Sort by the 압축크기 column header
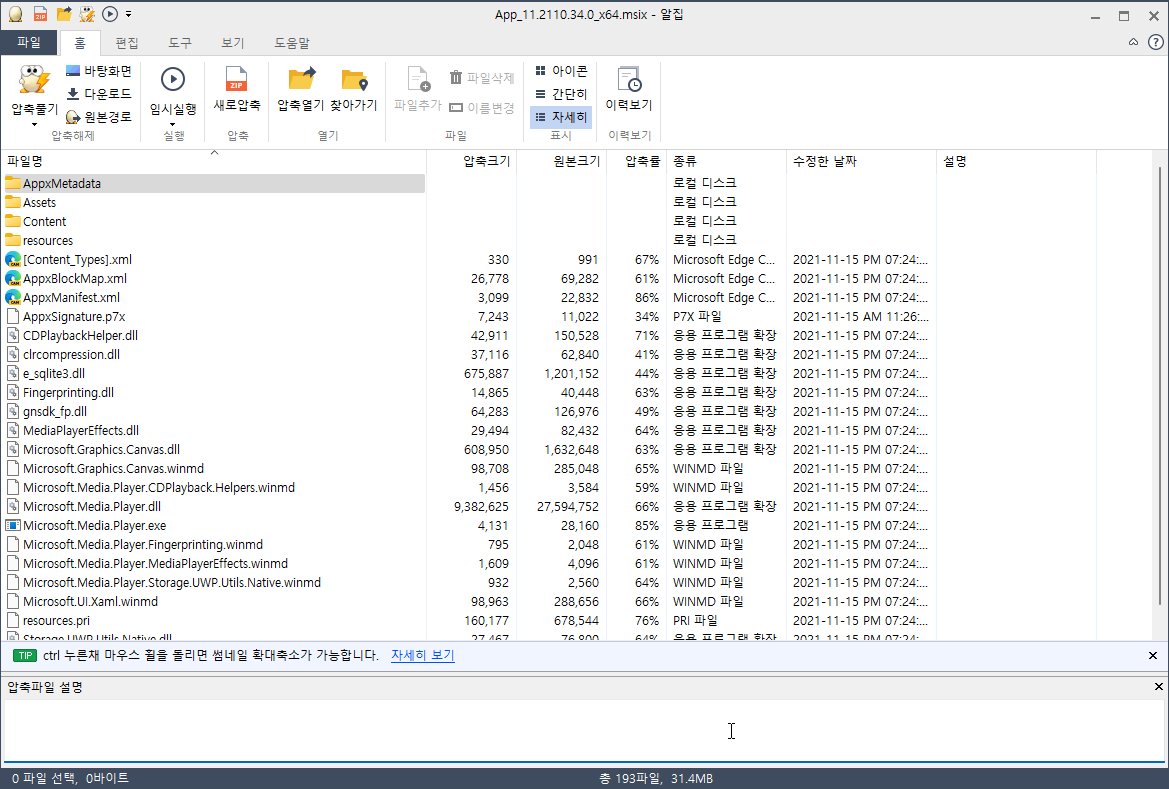Screen dimensions: 1169x789 pos(471,161)
